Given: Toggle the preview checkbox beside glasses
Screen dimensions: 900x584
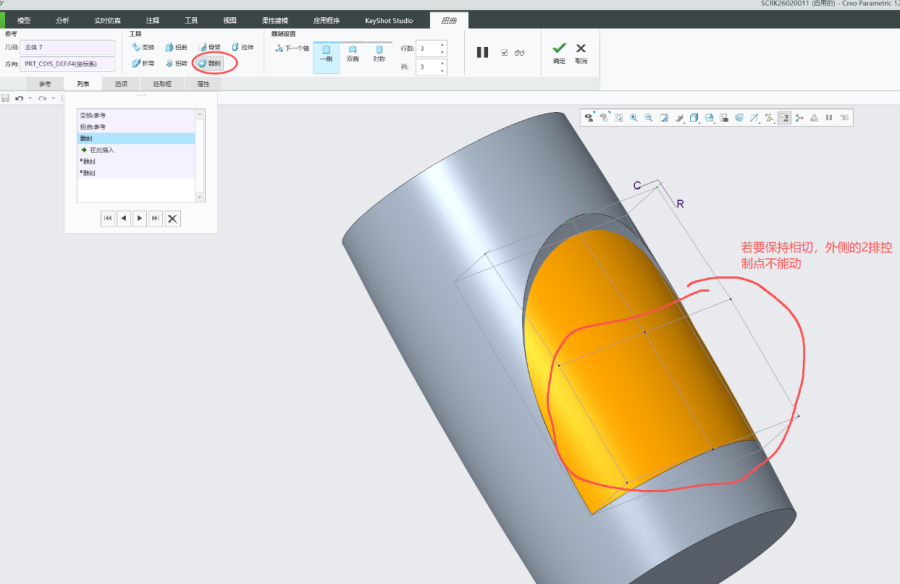Looking at the screenshot, I should click(x=505, y=52).
